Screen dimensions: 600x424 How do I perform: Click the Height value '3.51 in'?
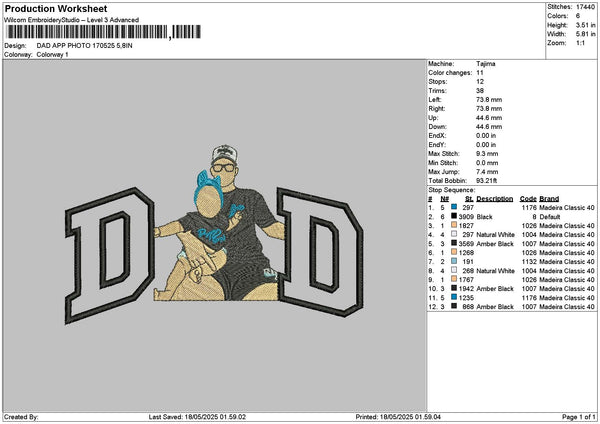click(585, 25)
